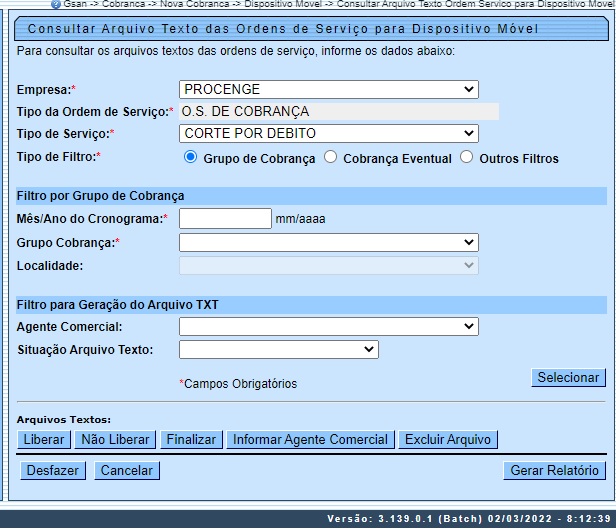Open the Empresa dropdown showing PROCENGE
616x529 pixels.
(x=328, y=90)
